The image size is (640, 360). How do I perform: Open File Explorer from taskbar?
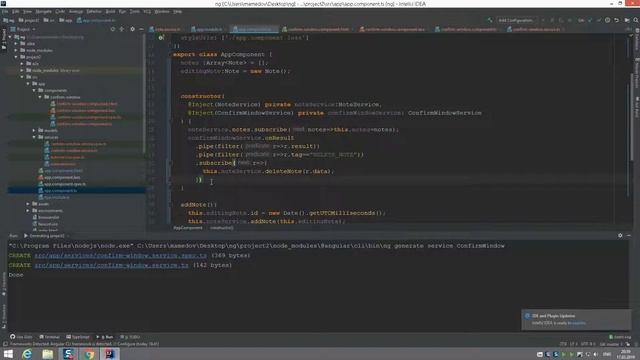pos(48,353)
